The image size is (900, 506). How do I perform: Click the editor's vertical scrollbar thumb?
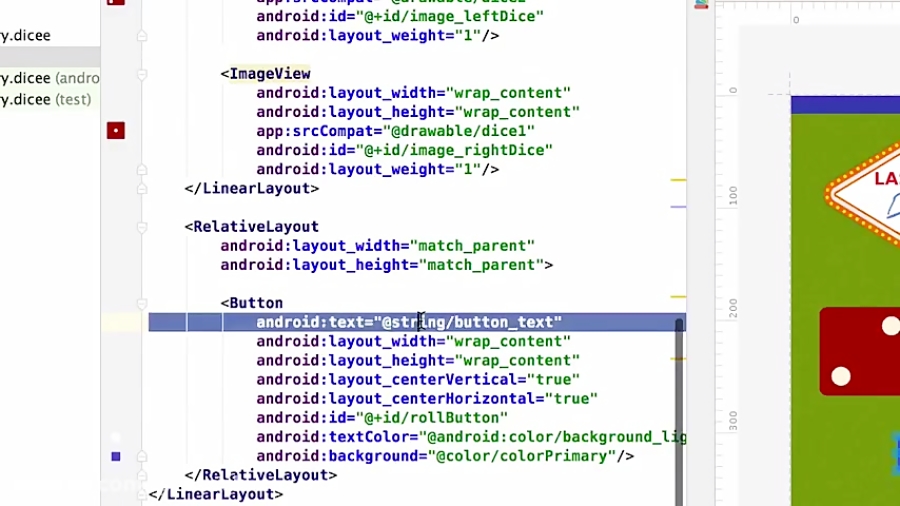click(679, 412)
